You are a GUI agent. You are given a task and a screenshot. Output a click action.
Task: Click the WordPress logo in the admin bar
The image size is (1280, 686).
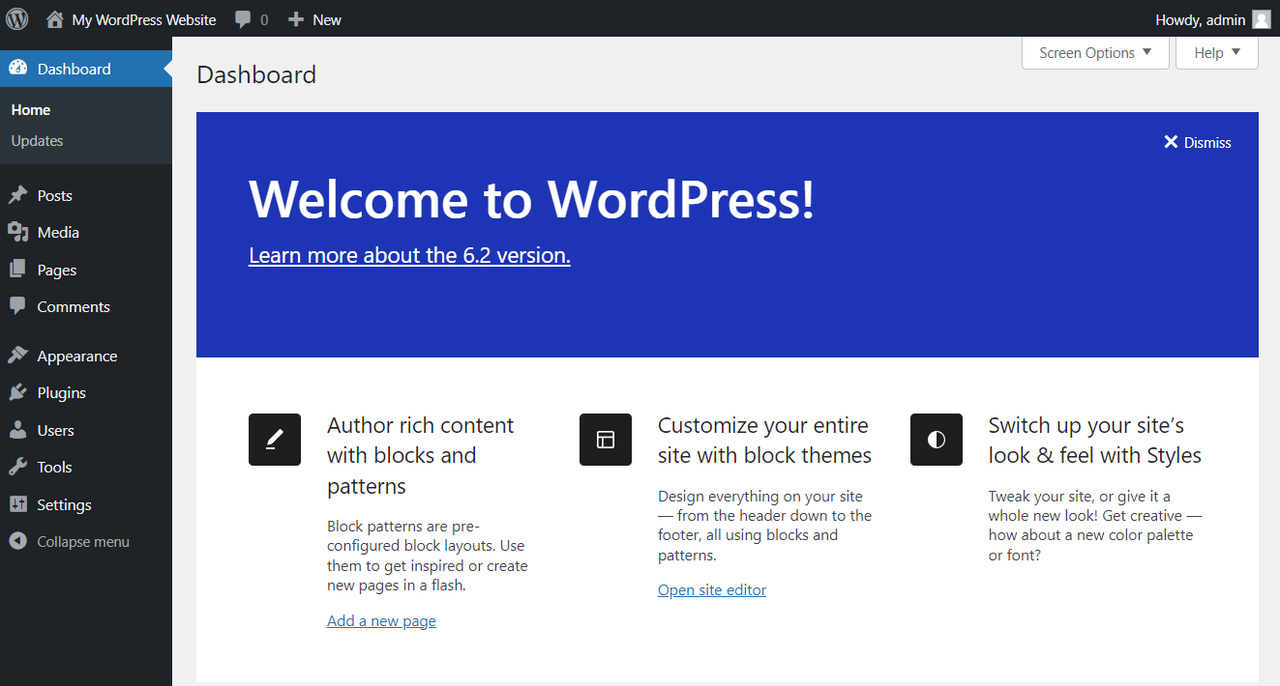[x=16, y=18]
